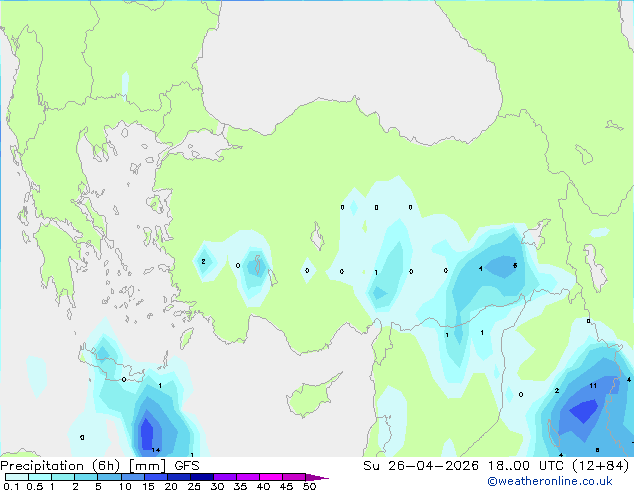Click the above-50 mm legend arrow tip
Viewport: 634px width, 490px height.
pos(317,477)
